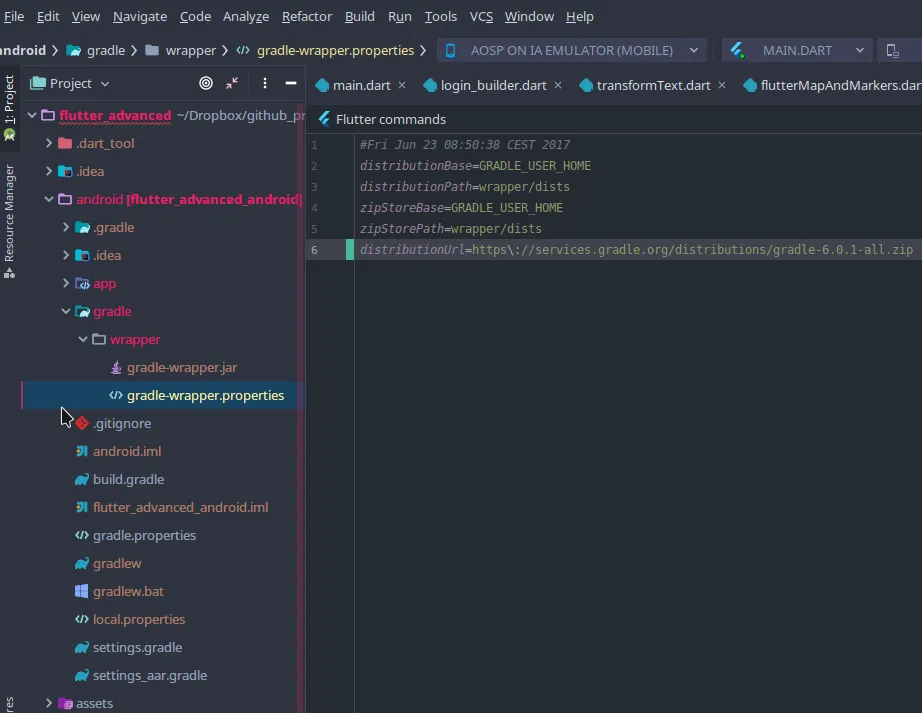
Task: Click the gradlew.bat Windows icon
Action: [x=82, y=591]
